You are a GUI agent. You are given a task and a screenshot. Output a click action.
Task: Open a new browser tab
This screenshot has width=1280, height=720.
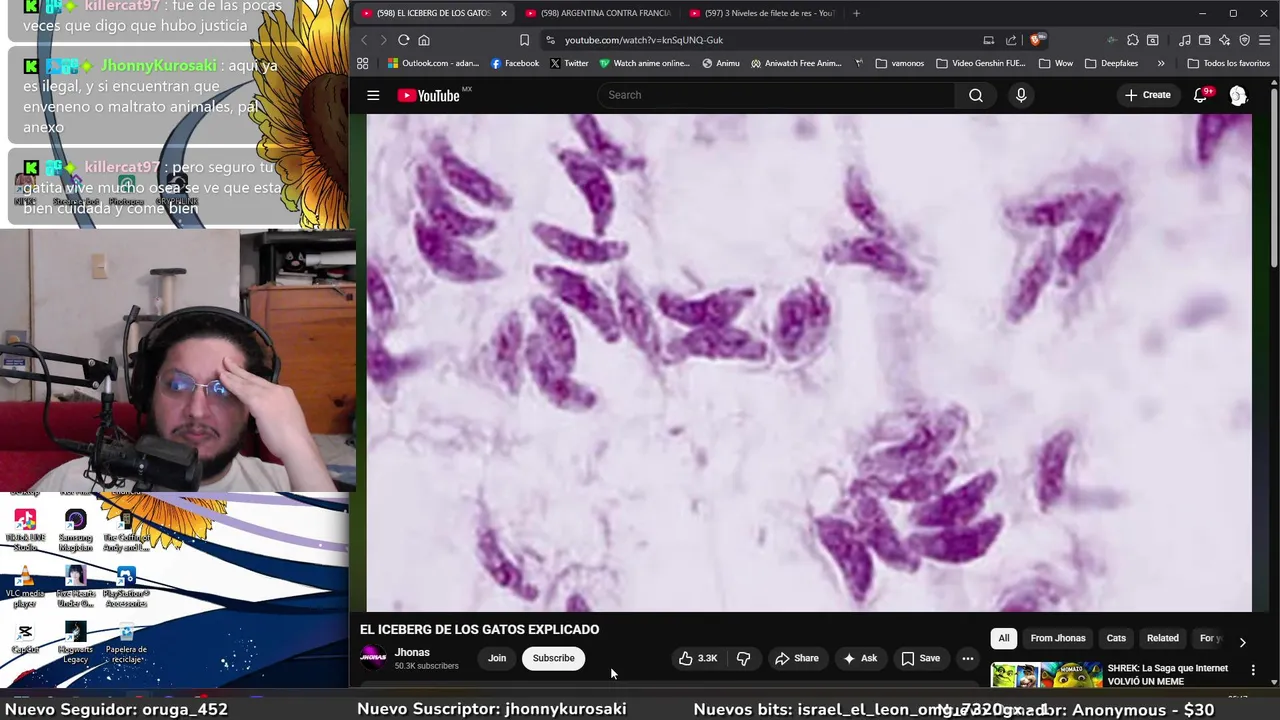tap(856, 13)
